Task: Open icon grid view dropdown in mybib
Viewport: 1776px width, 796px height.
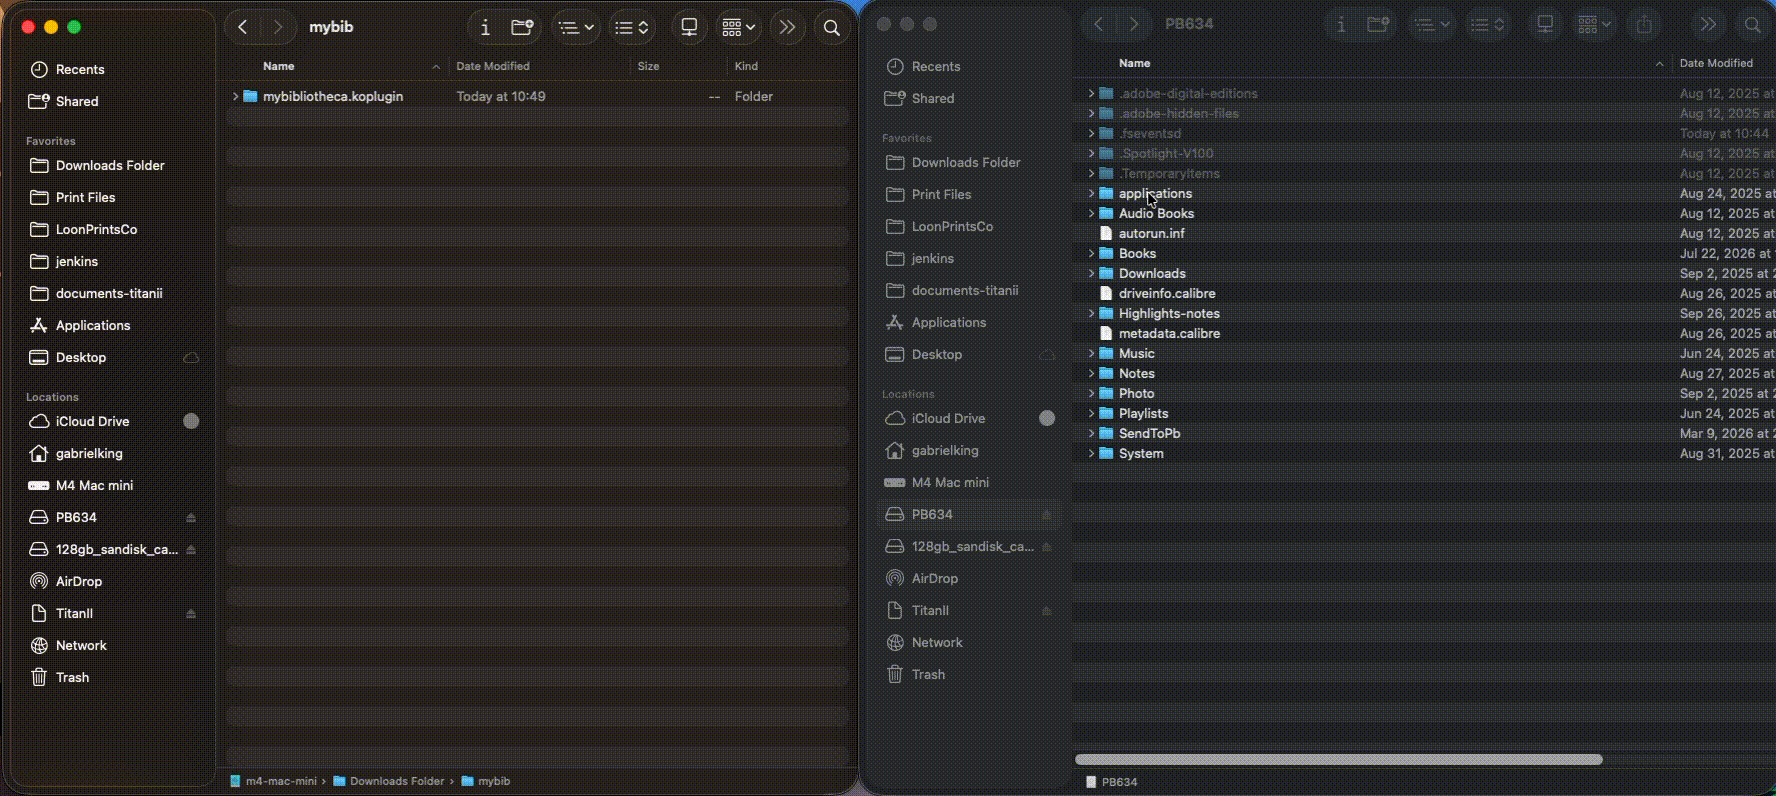Action: pos(739,28)
